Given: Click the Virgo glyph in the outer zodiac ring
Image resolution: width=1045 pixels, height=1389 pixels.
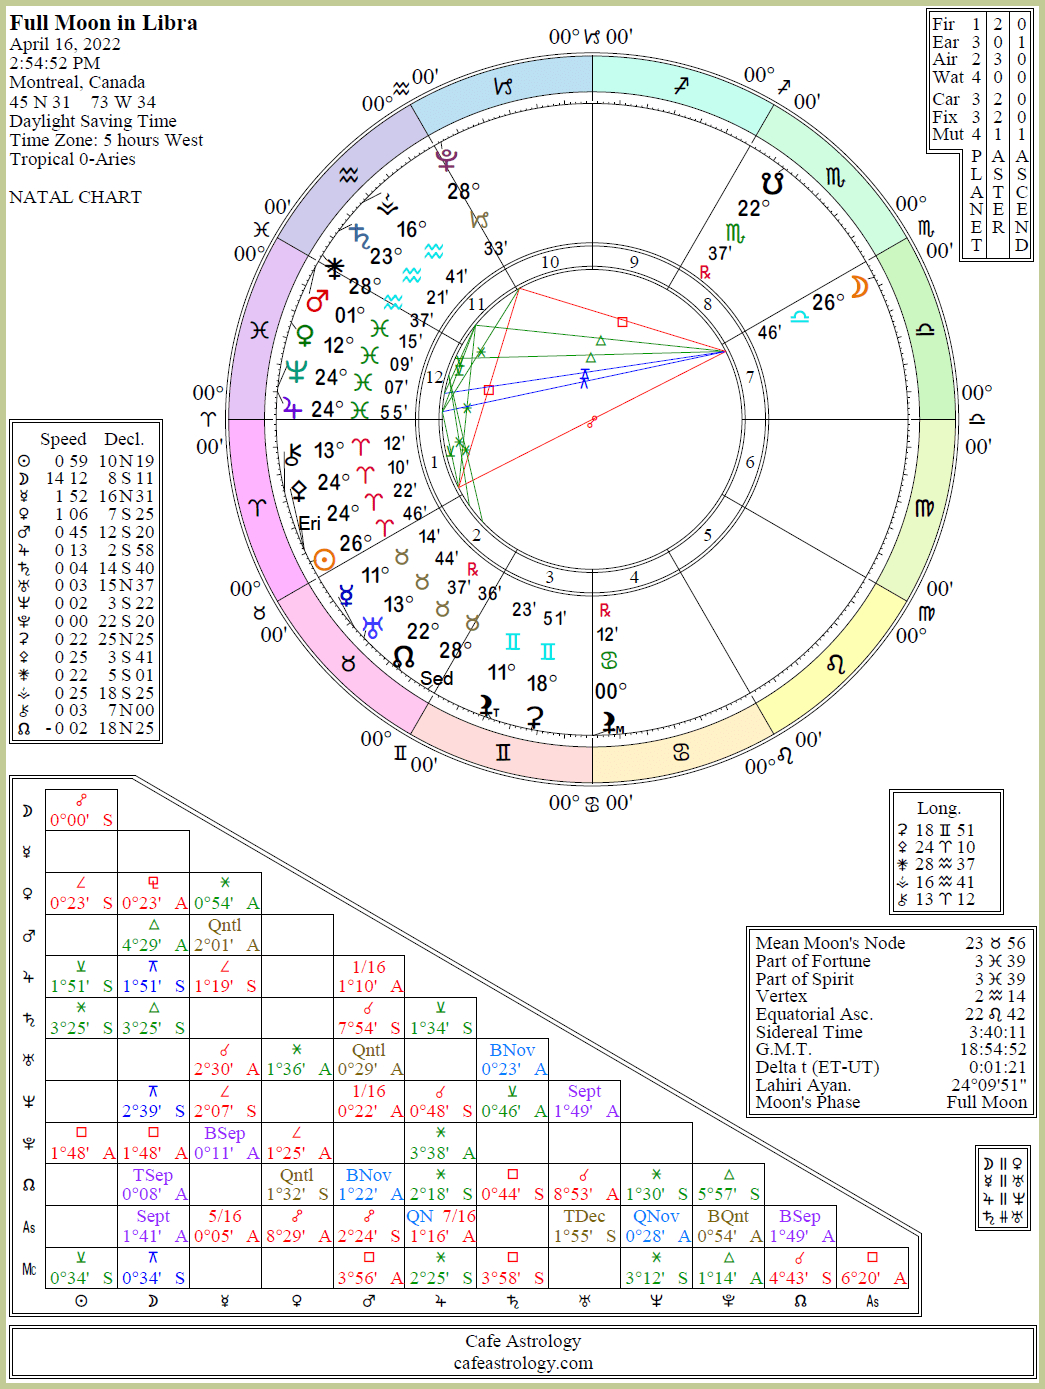Looking at the screenshot, I should (x=924, y=508).
